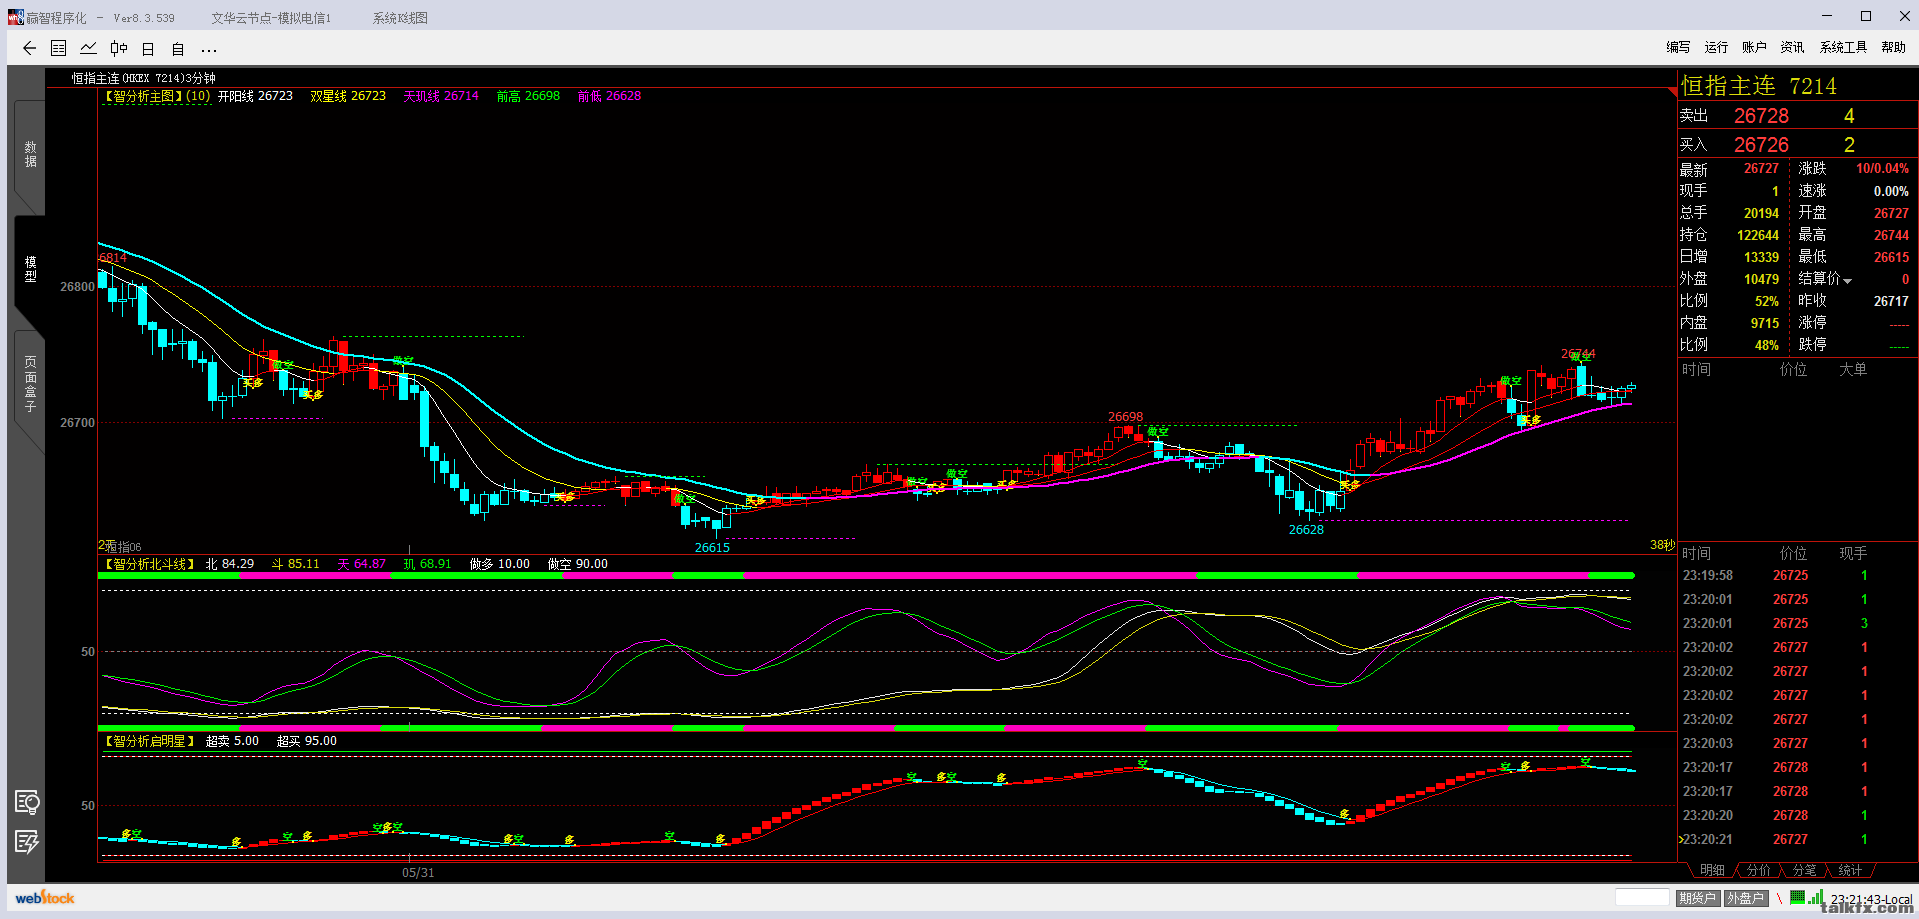
Task: Switch to the 模型 side tab
Action: pos(30,269)
